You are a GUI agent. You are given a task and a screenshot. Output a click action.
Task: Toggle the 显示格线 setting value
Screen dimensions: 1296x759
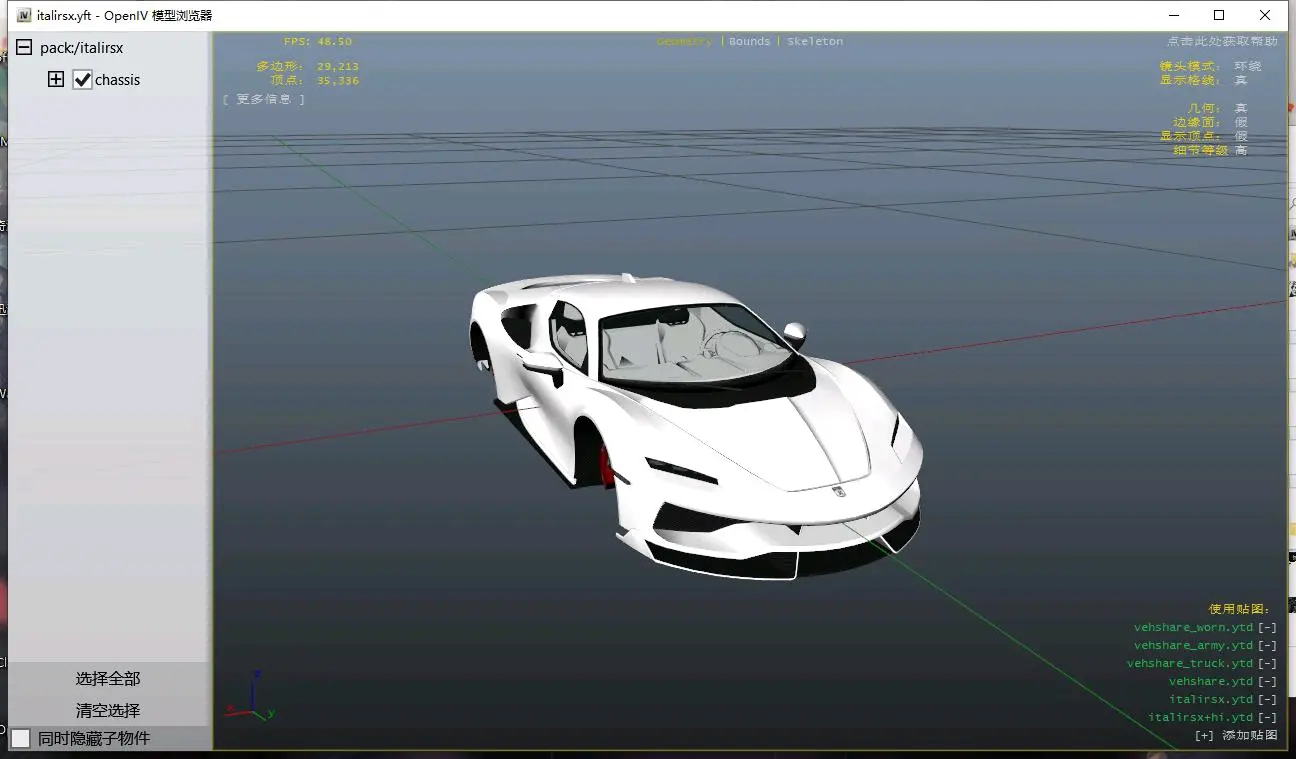1241,80
